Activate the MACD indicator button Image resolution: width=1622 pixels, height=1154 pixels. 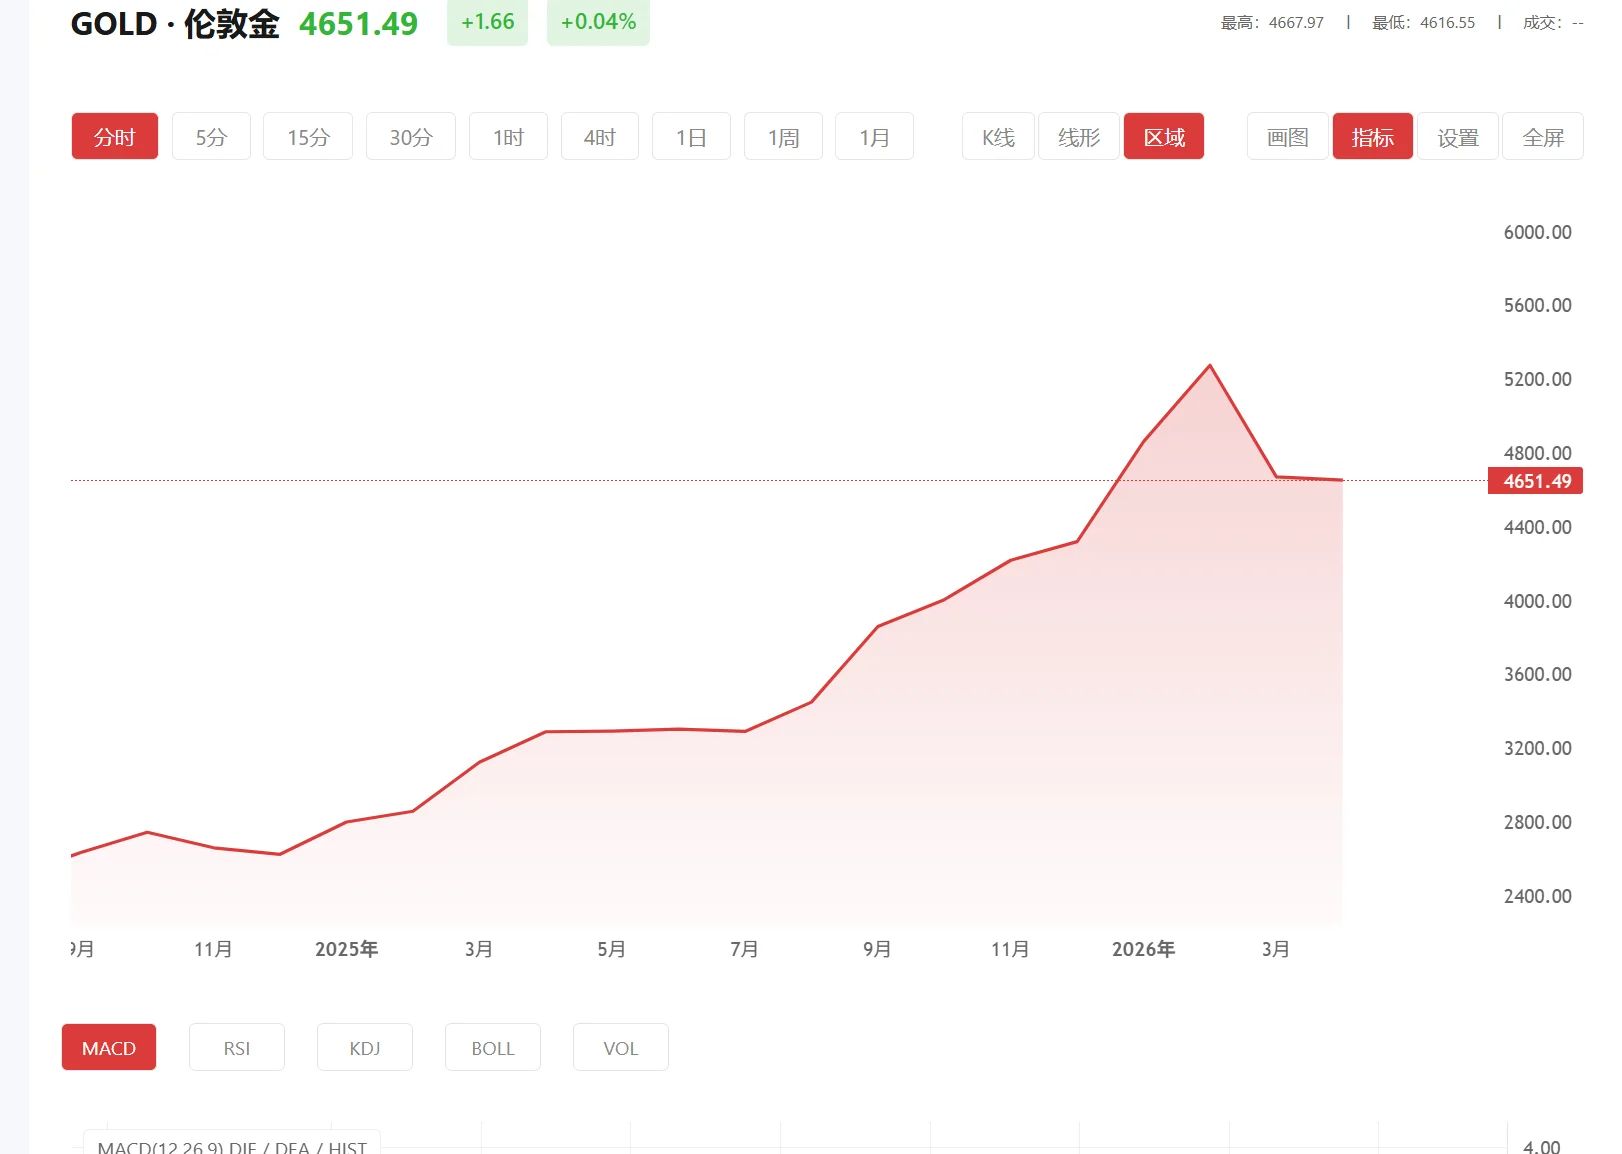(x=108, y=1047)
